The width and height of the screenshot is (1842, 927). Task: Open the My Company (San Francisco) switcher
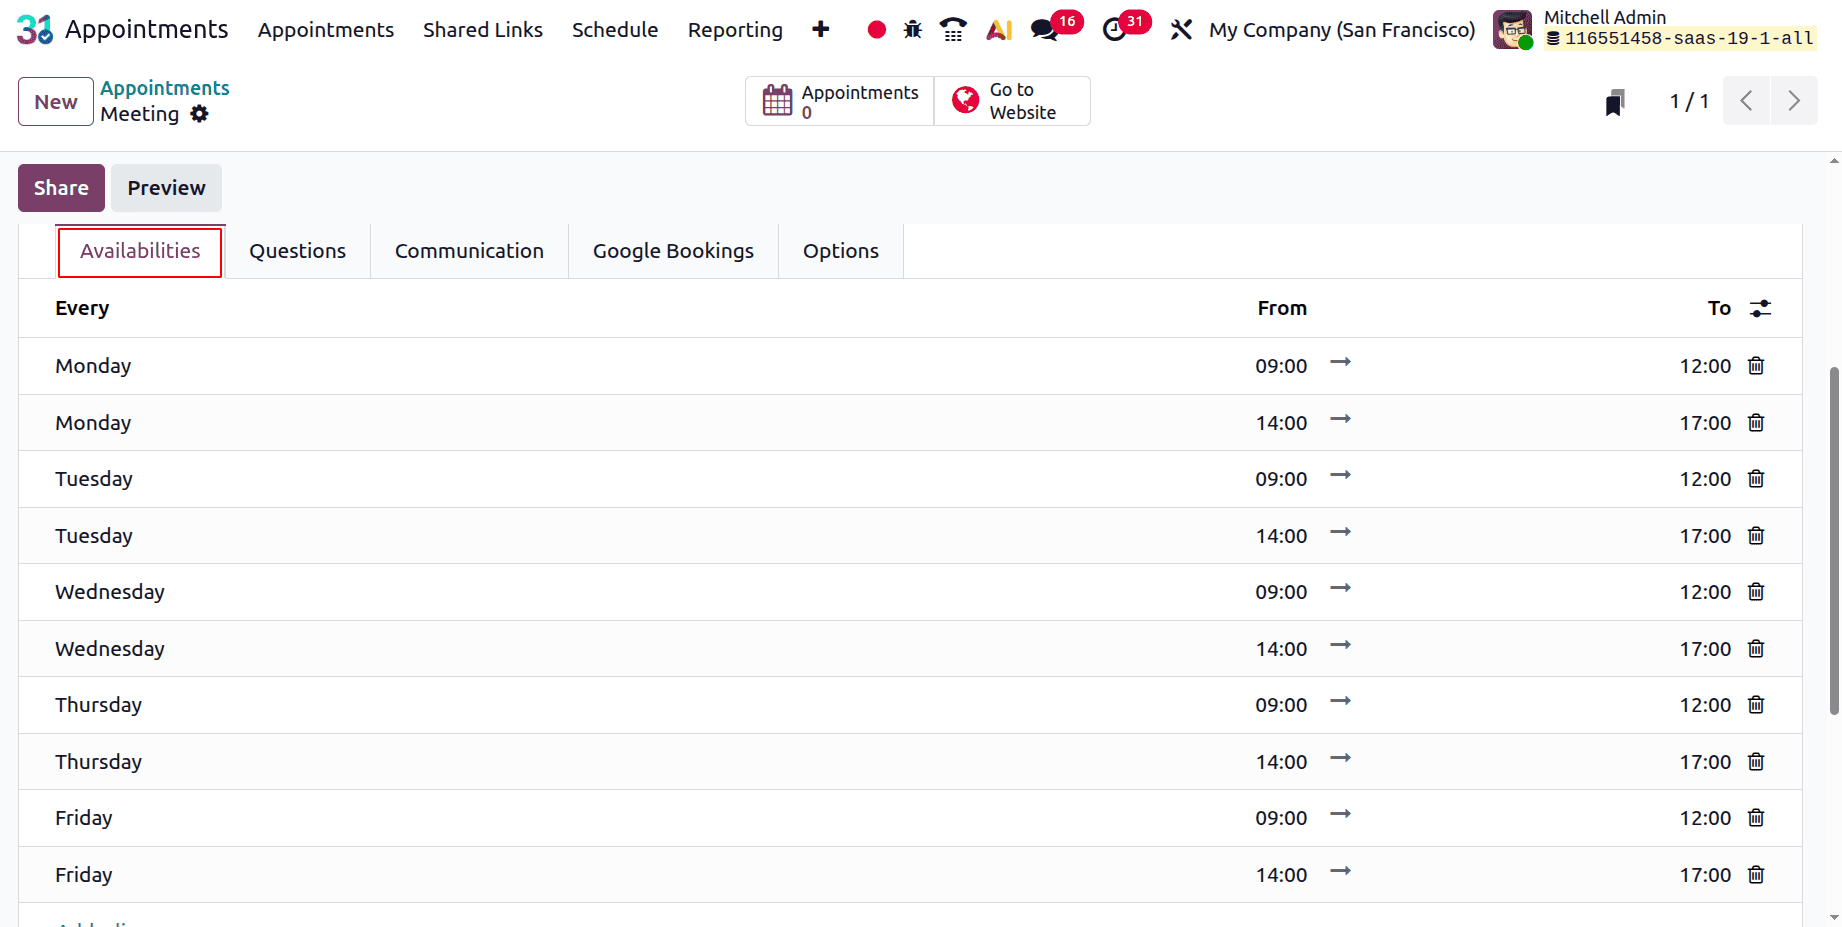tap(1342, 30)
